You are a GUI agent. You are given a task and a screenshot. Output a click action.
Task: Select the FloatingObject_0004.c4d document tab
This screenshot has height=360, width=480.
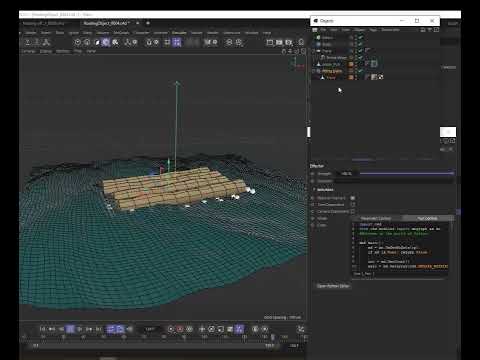(x=106, y=23)
